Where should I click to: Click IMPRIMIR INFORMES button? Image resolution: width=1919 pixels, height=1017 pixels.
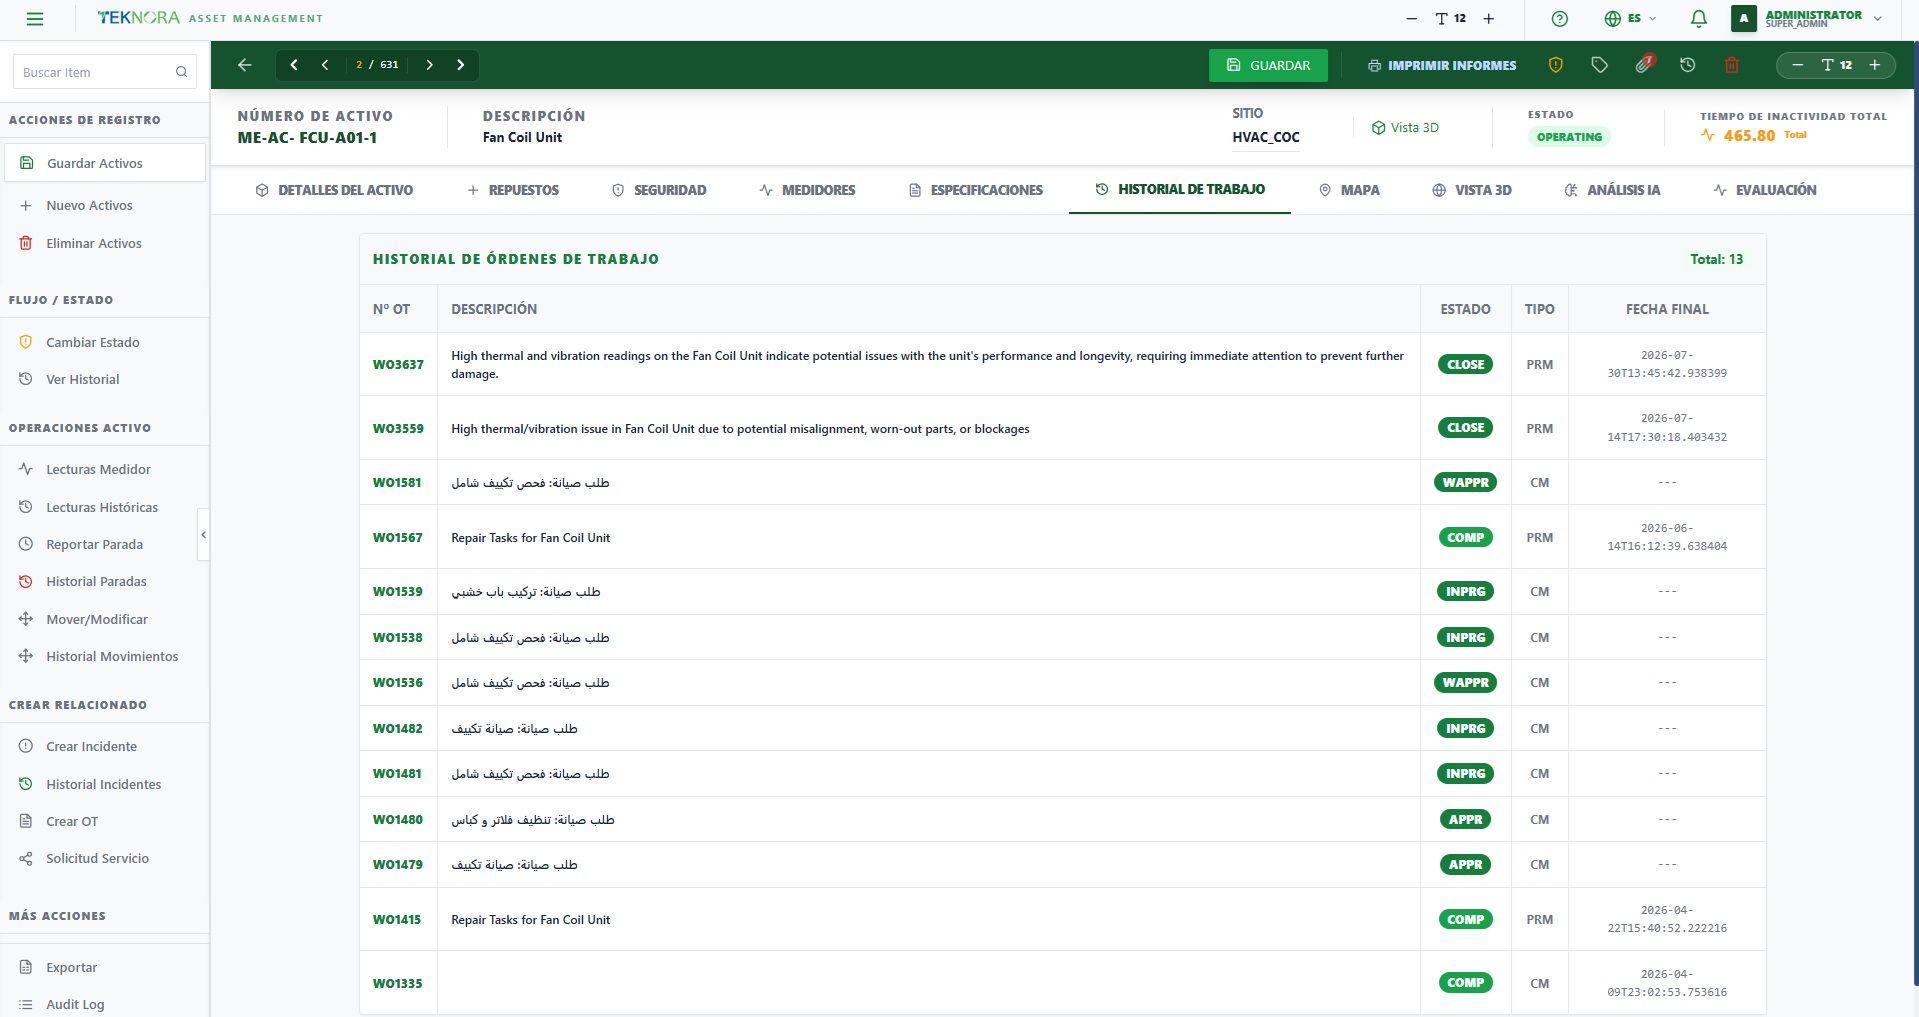[x=1442, y=65]
